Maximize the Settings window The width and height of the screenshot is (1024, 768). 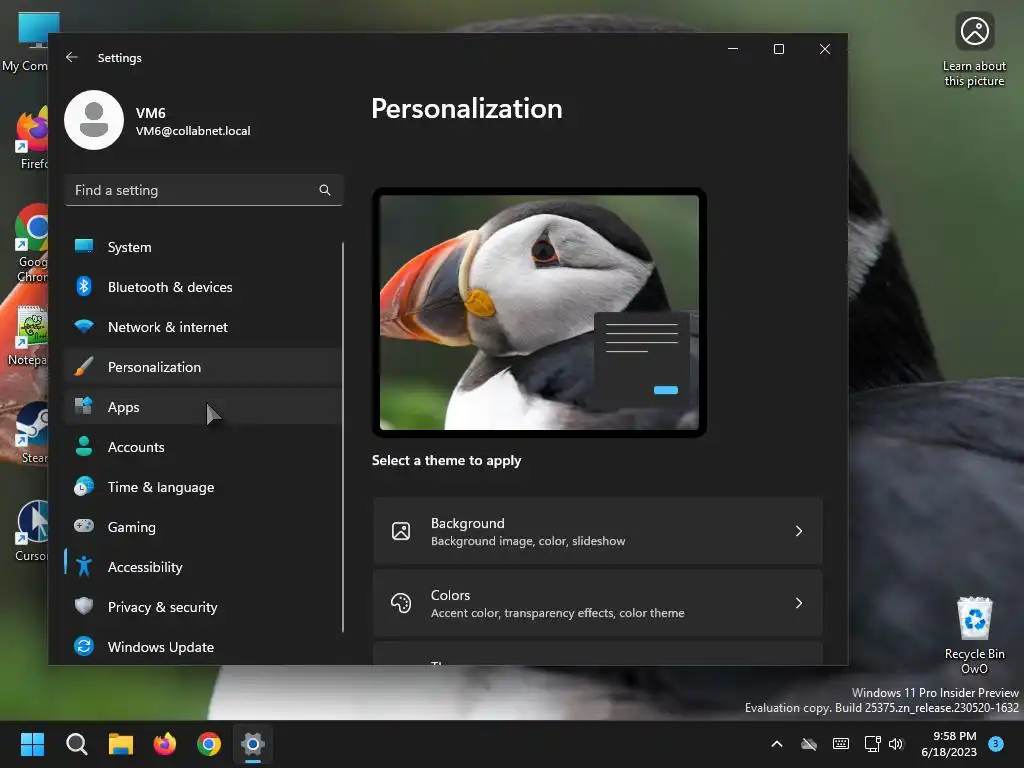click(x=778, y=49)
